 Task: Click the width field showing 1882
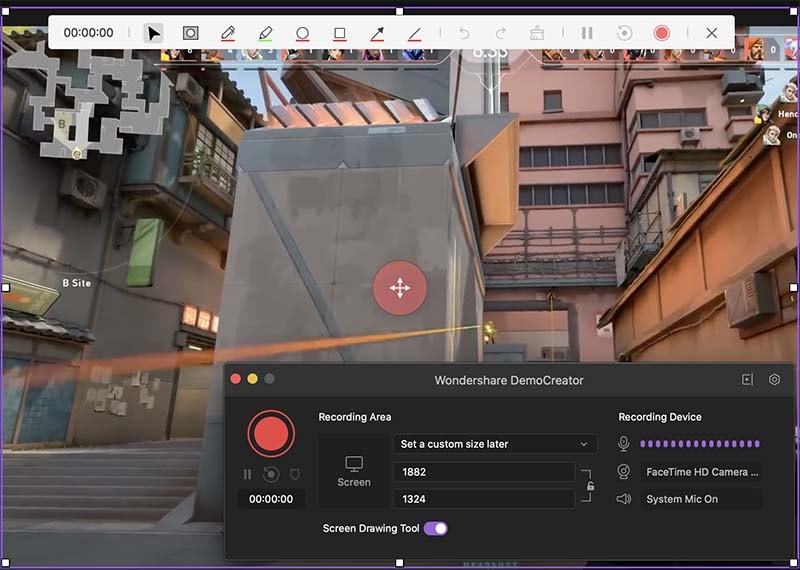point(484,472)
